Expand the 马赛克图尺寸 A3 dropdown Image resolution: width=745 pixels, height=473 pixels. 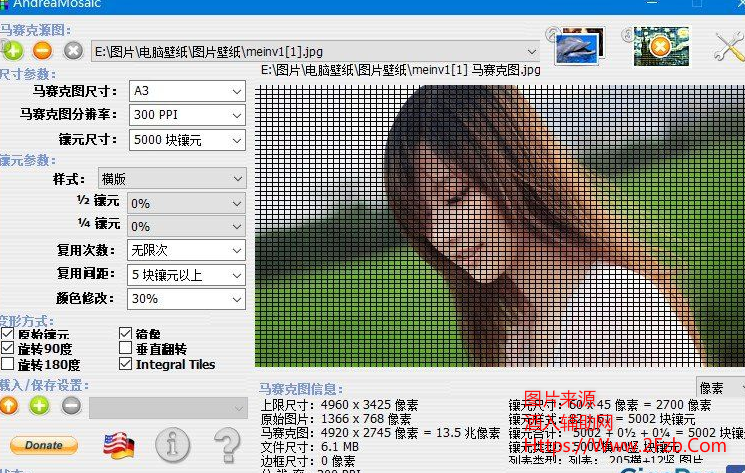[186, 91]
